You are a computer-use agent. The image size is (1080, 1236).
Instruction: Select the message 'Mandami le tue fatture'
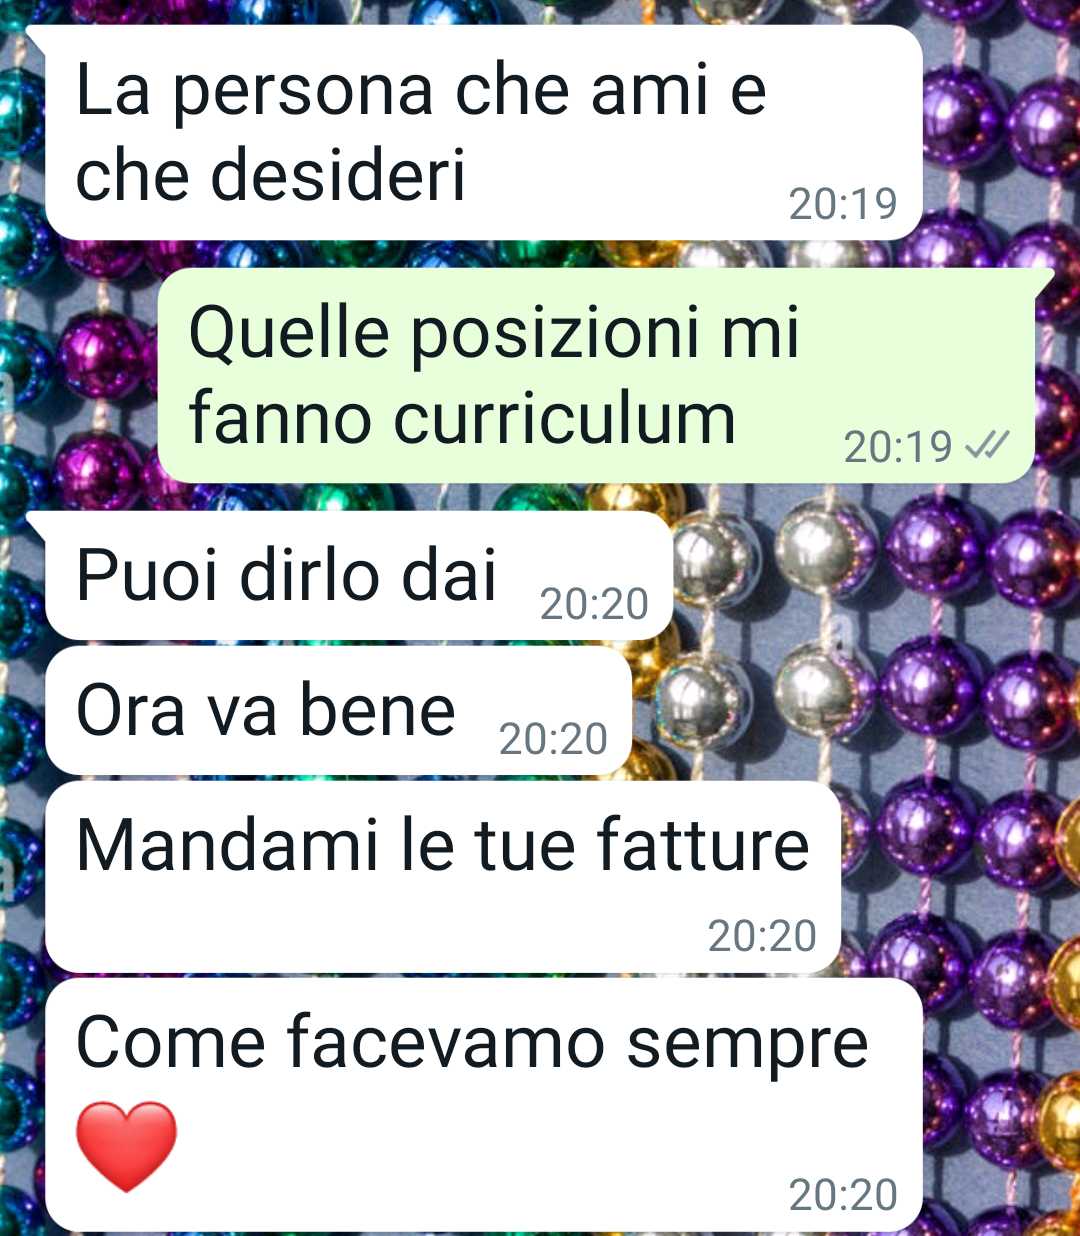tap(442, 877)
